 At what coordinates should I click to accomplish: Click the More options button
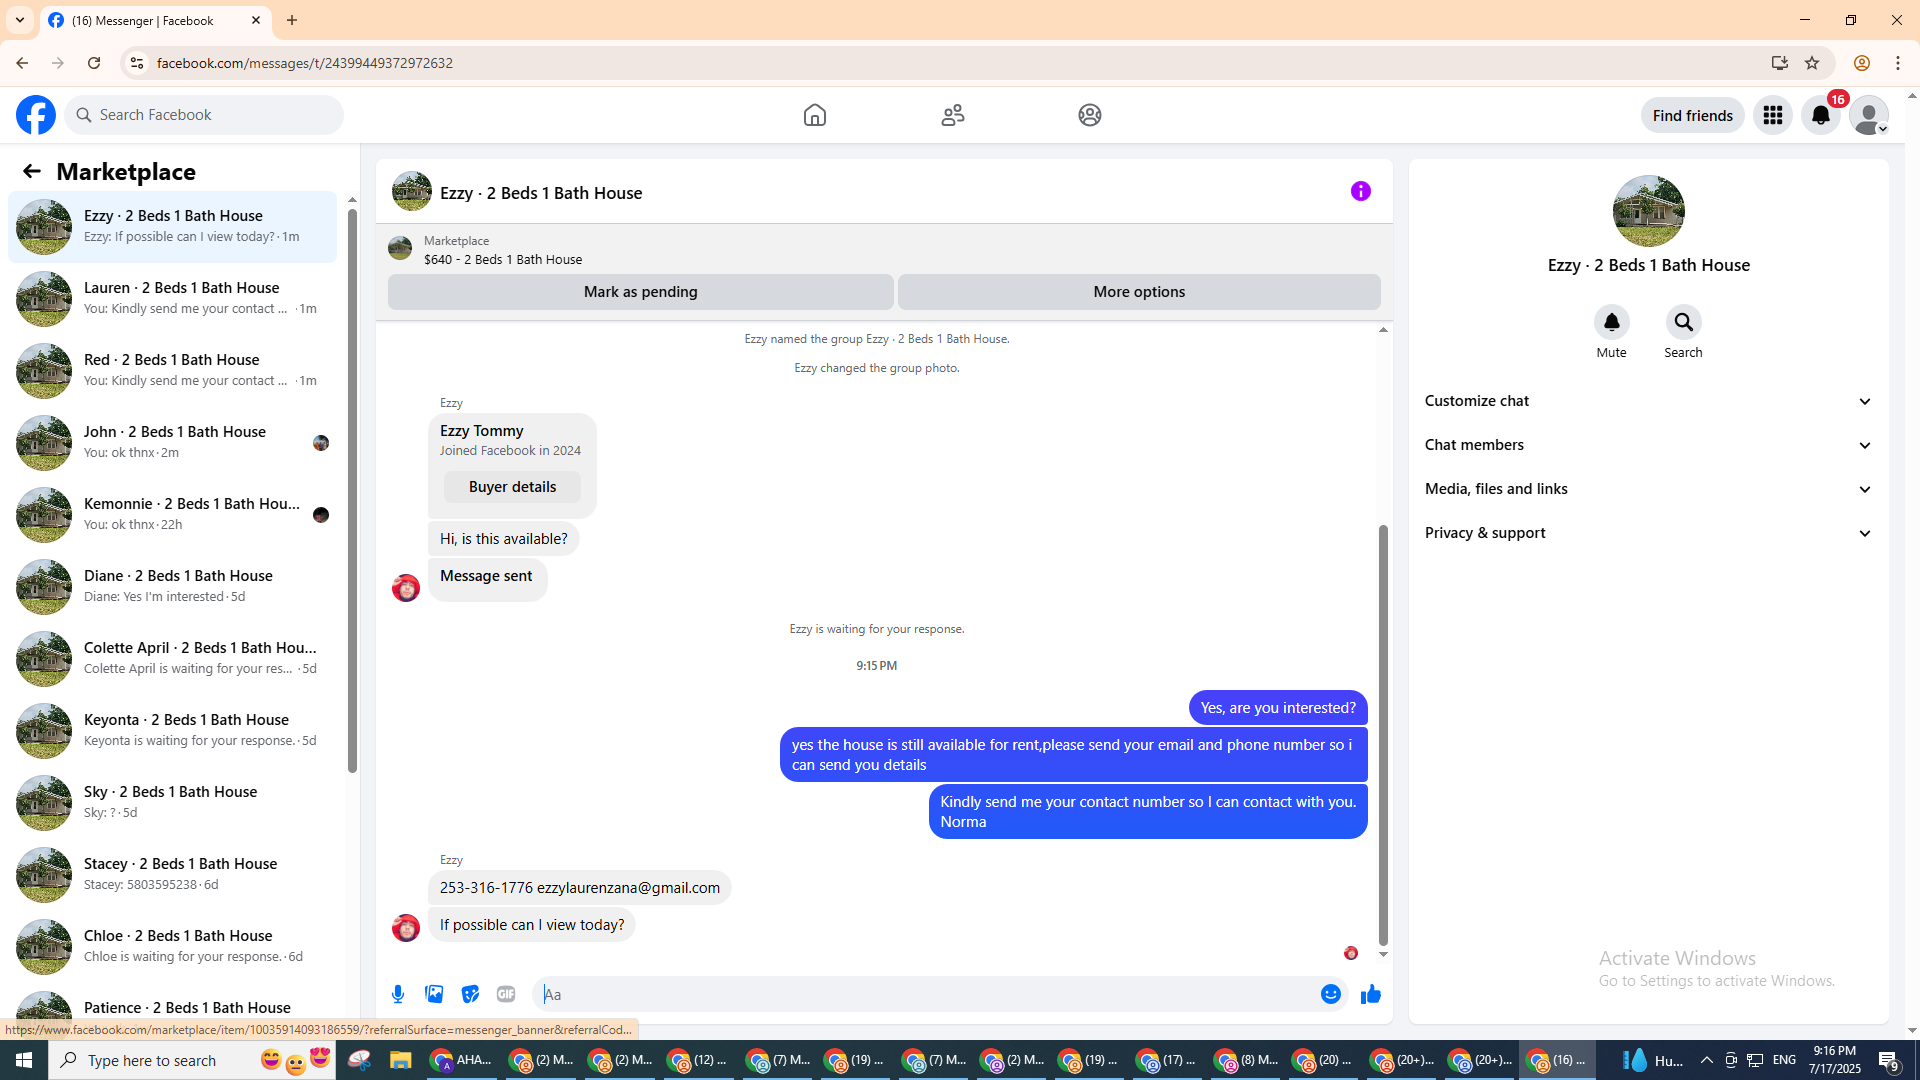(x=1139, y=292)
